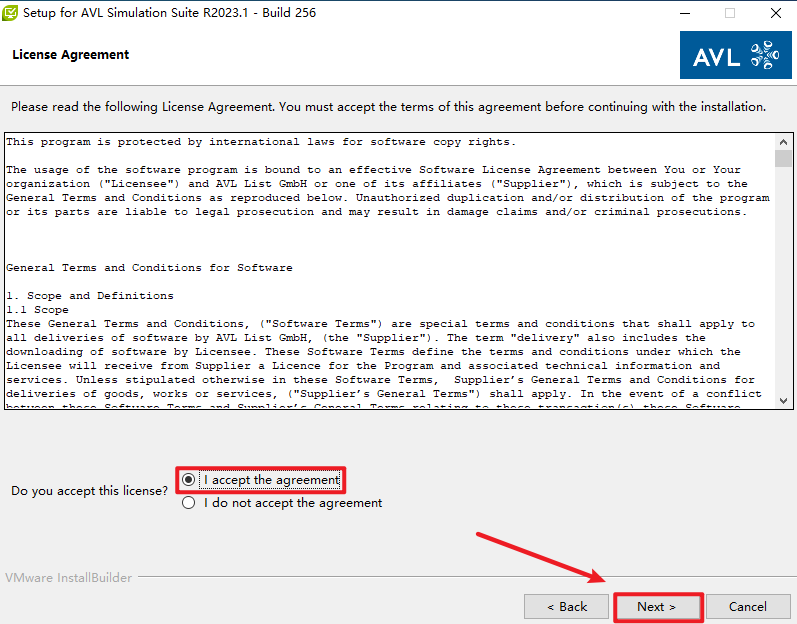The height and width of the screenshot is (624, 797).
Task: Click the AVL setup icon in title bar
Action: coord(10,13)
